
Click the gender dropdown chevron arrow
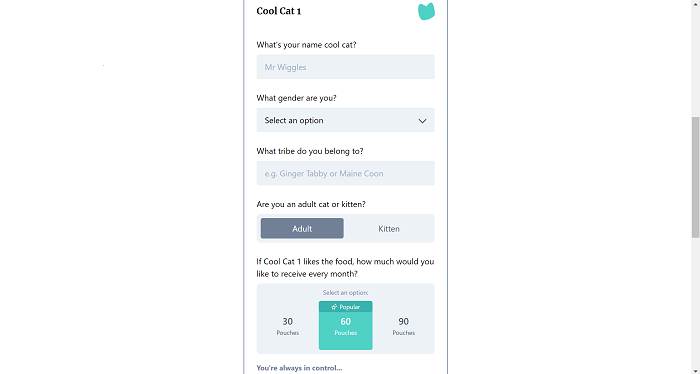pyautogui.click(x=422, y=121)
